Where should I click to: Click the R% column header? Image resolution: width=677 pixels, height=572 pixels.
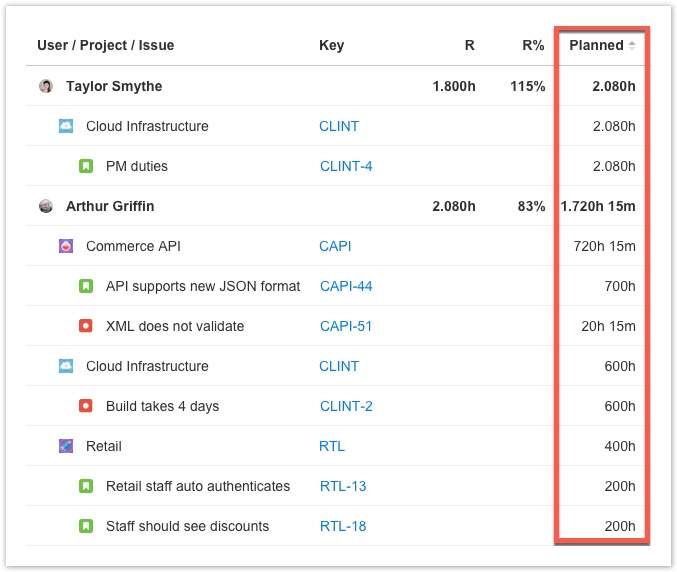coord(534,45)
